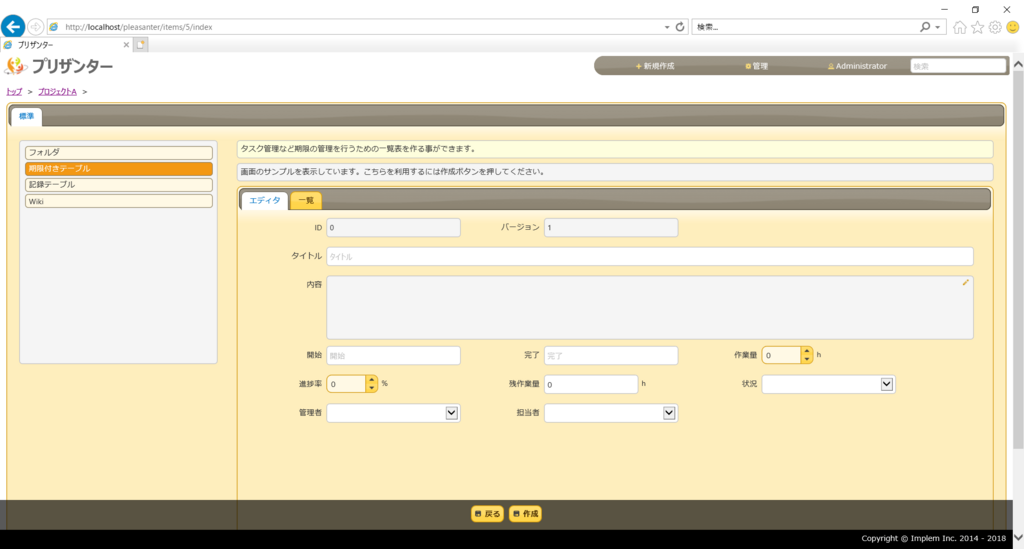Refresh the page with reload icon
This screenshot has height=549, width=1024.
click(x=680, y=27)
